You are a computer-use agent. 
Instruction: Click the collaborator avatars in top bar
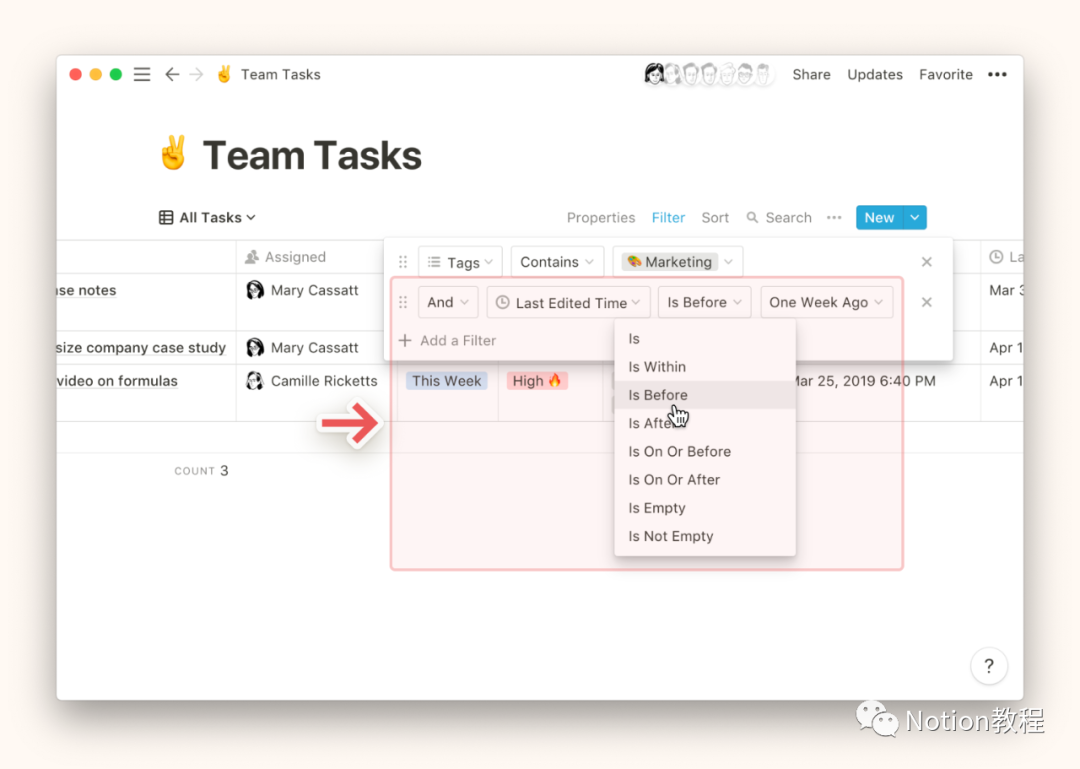coord(709,75)
